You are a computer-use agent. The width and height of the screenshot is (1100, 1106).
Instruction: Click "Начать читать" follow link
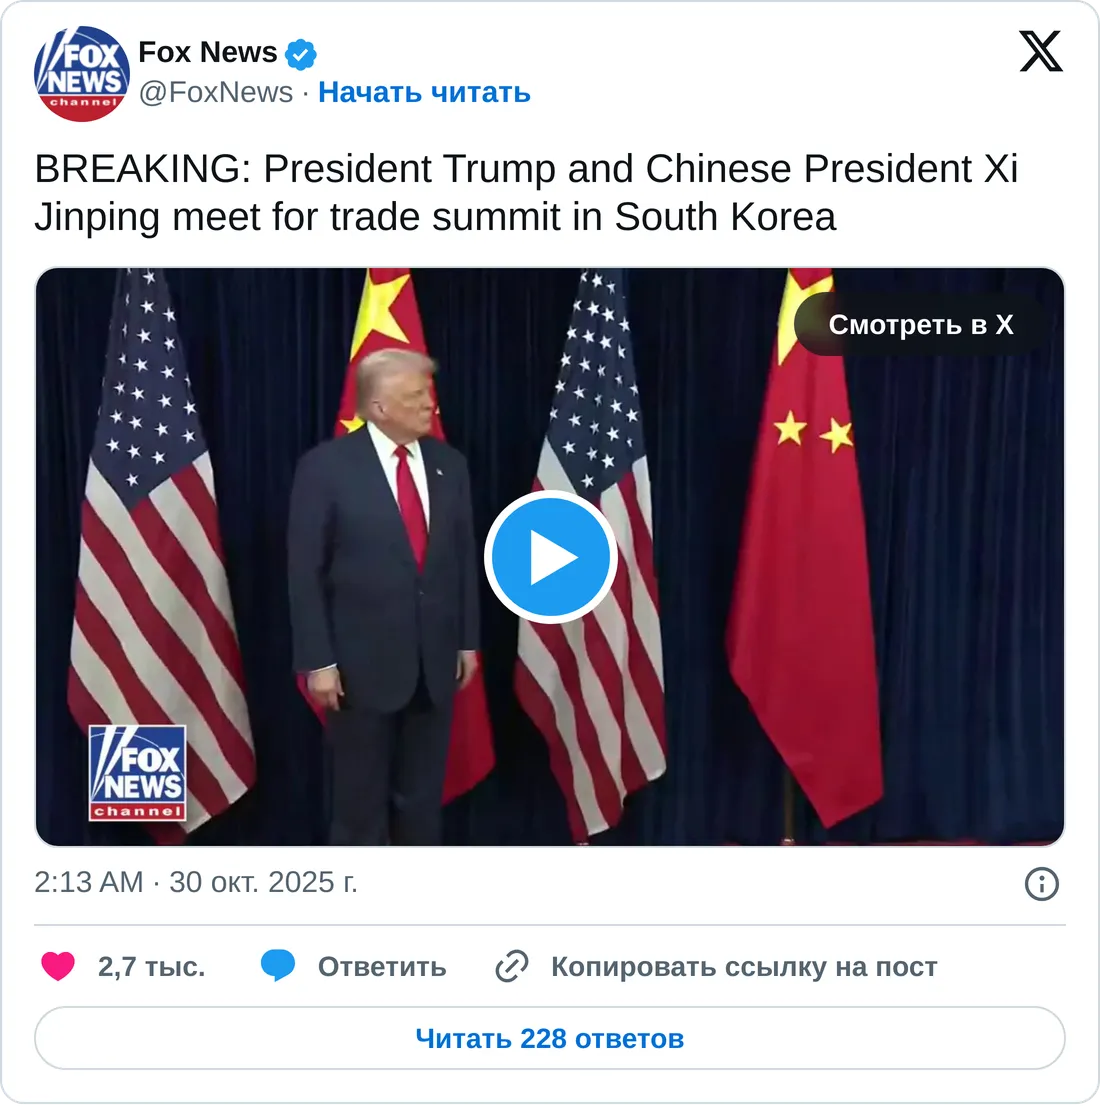tap(424, 92)
